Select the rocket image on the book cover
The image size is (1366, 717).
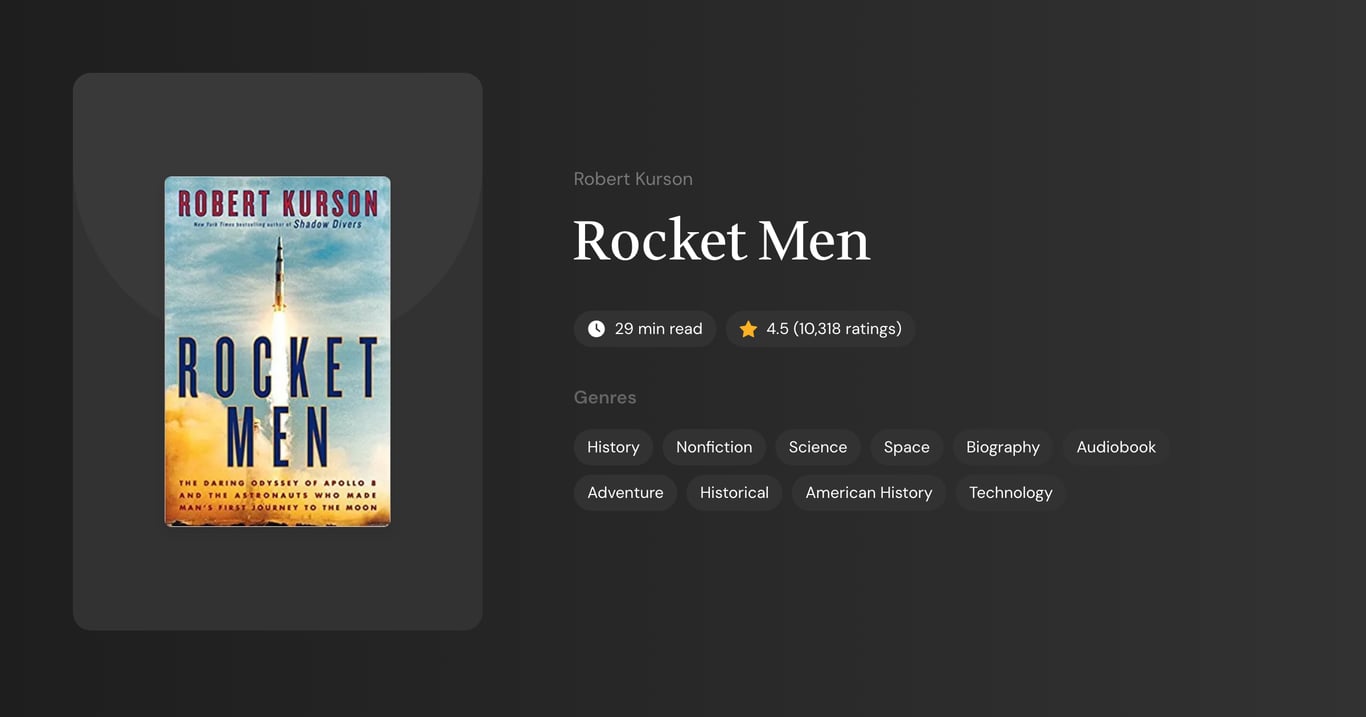coord(278,280)
